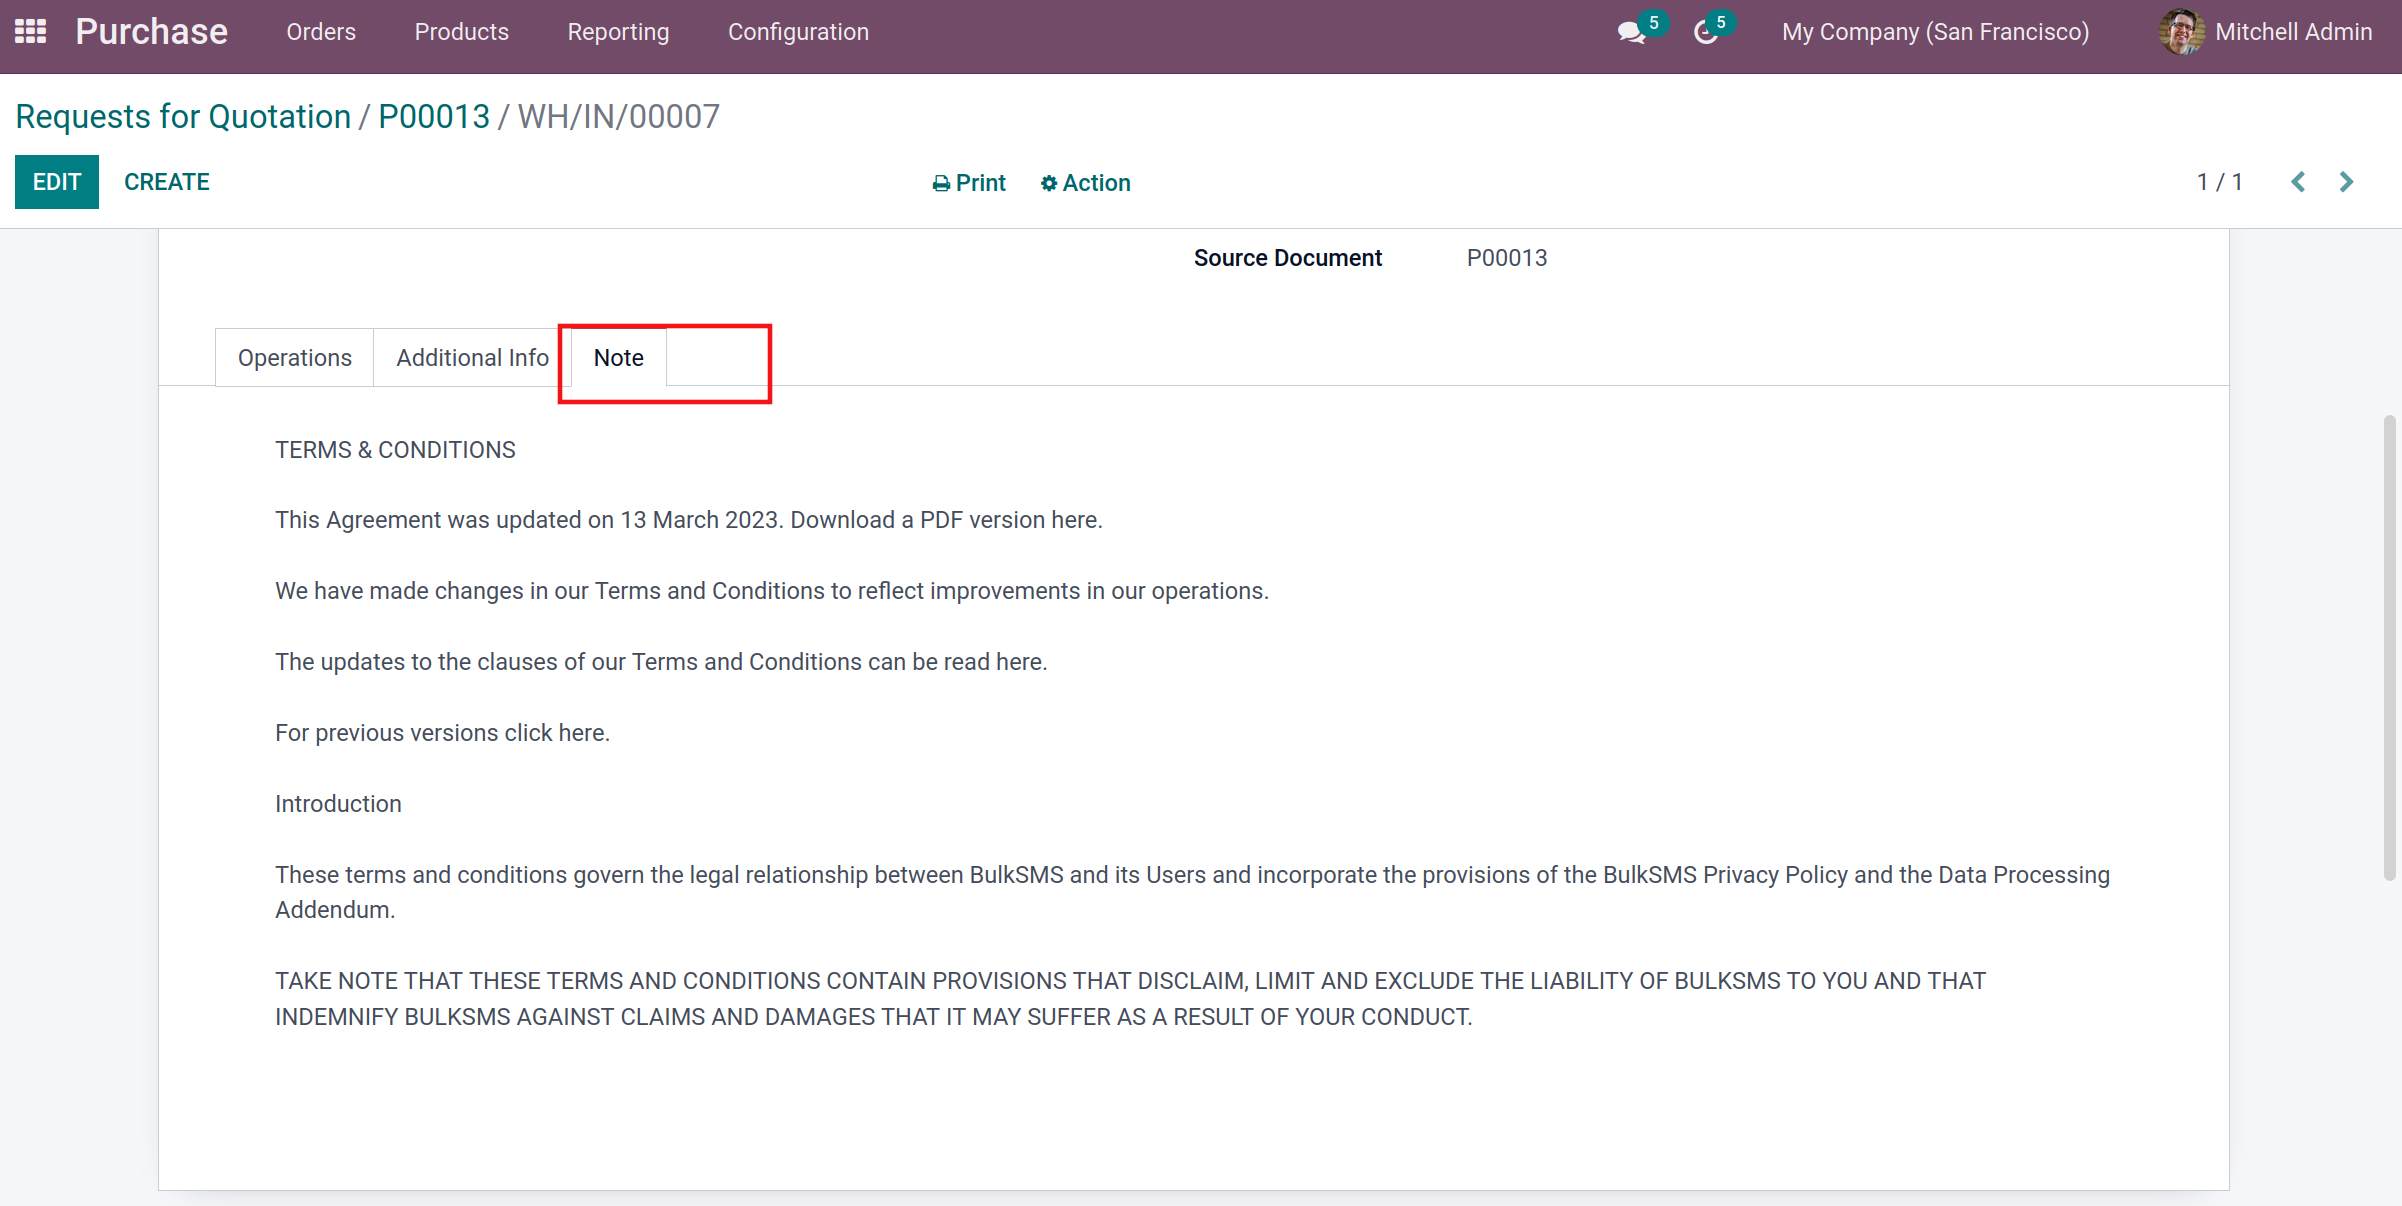Open the conversations messages icon

(x=1631, y=33)
